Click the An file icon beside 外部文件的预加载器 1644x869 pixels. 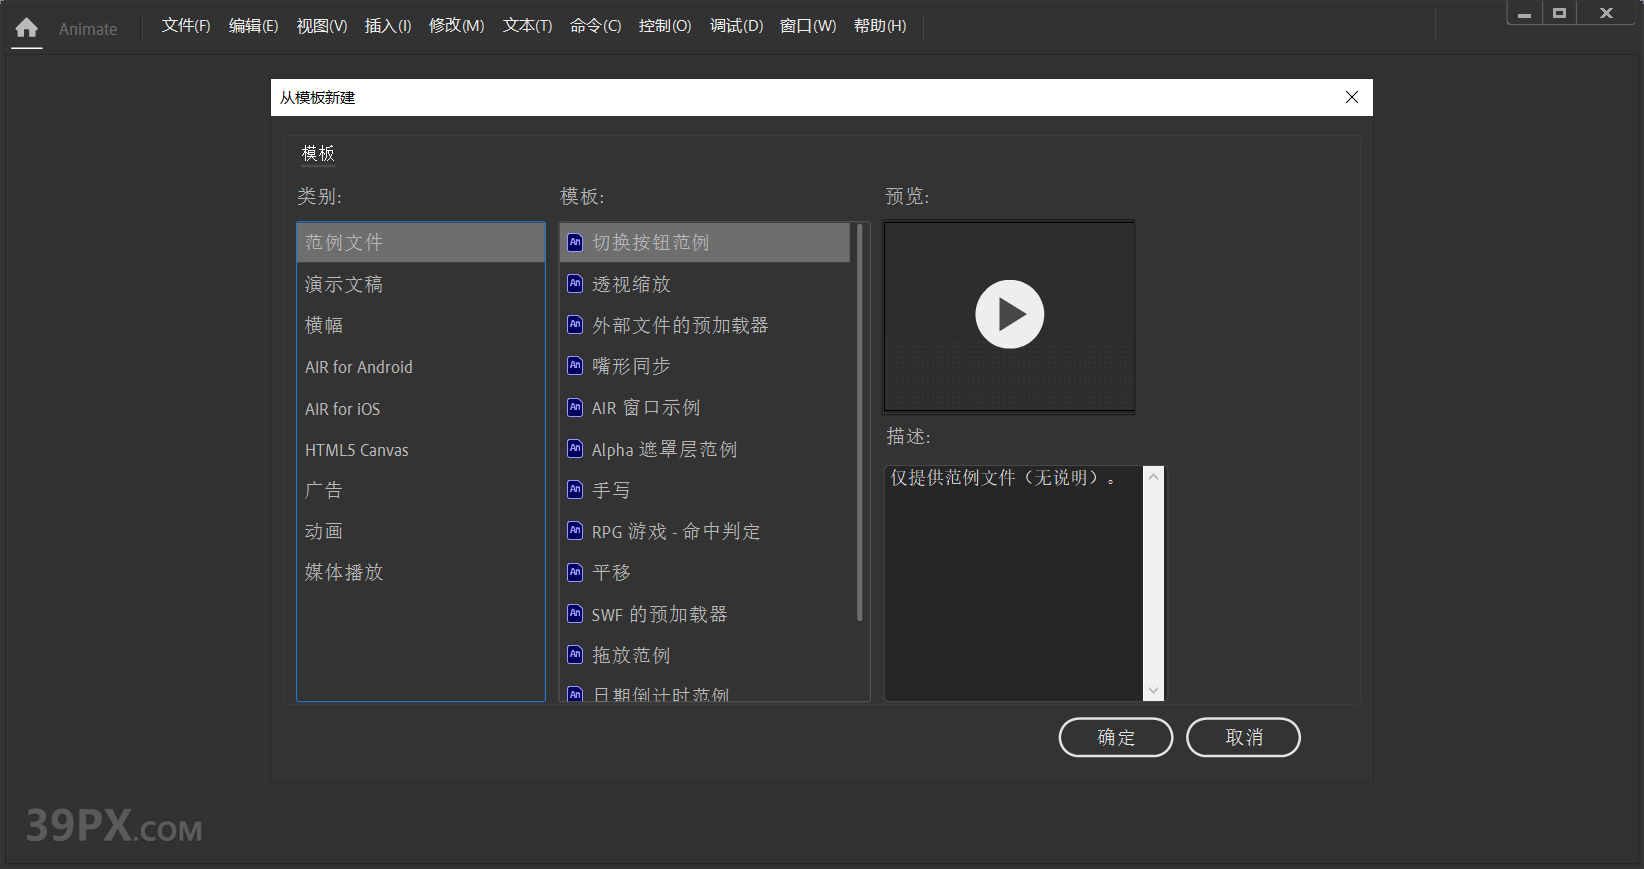point(575,324)
